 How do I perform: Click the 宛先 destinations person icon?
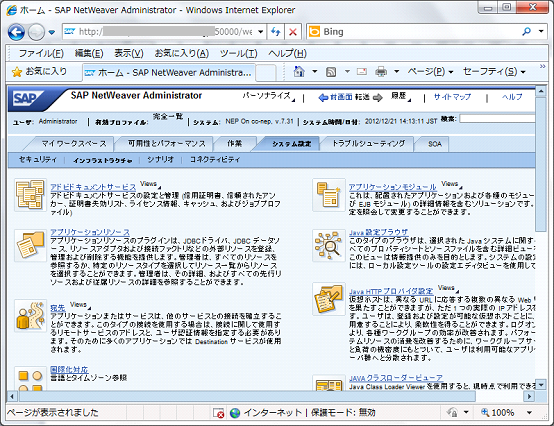click(30, 315)
